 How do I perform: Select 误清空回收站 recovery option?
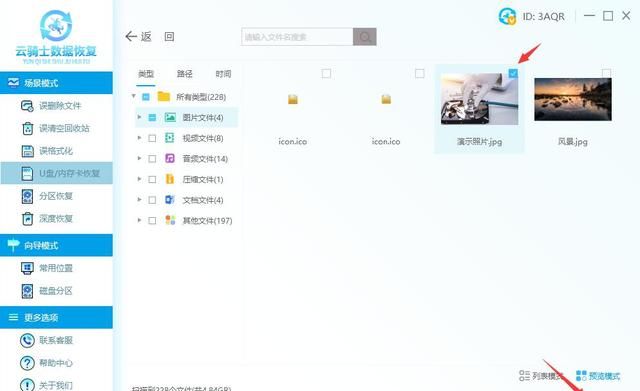tap(56, 128)
